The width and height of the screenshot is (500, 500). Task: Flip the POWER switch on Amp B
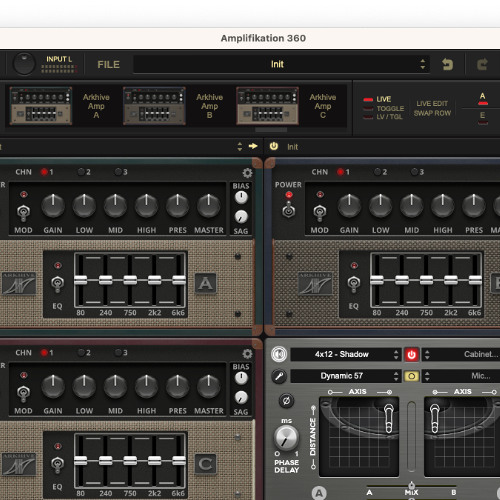[x=288, y=210]
